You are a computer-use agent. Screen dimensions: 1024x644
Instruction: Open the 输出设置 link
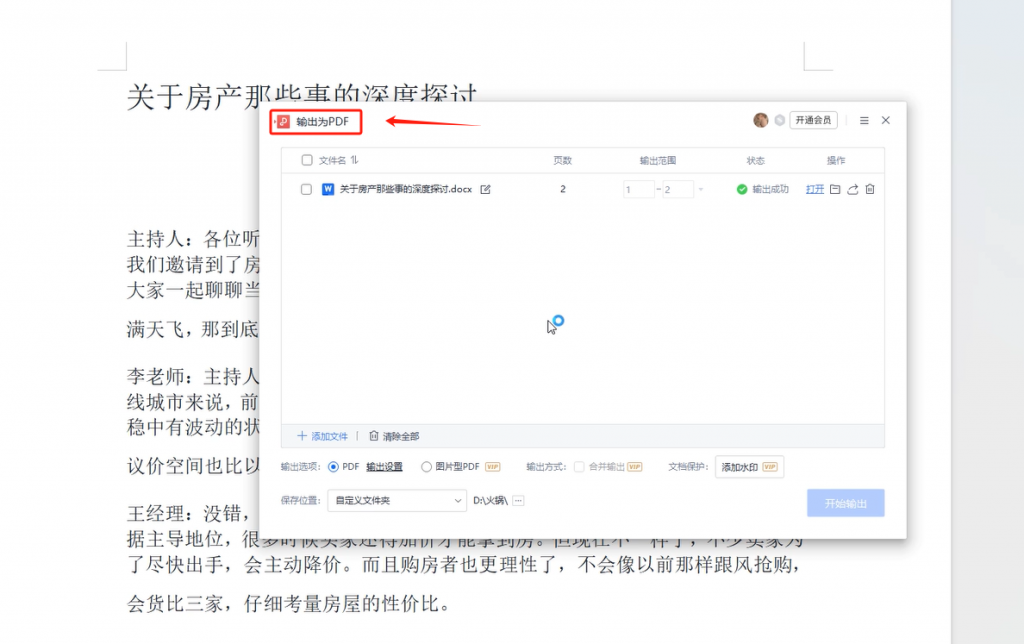tap(384, 467)
